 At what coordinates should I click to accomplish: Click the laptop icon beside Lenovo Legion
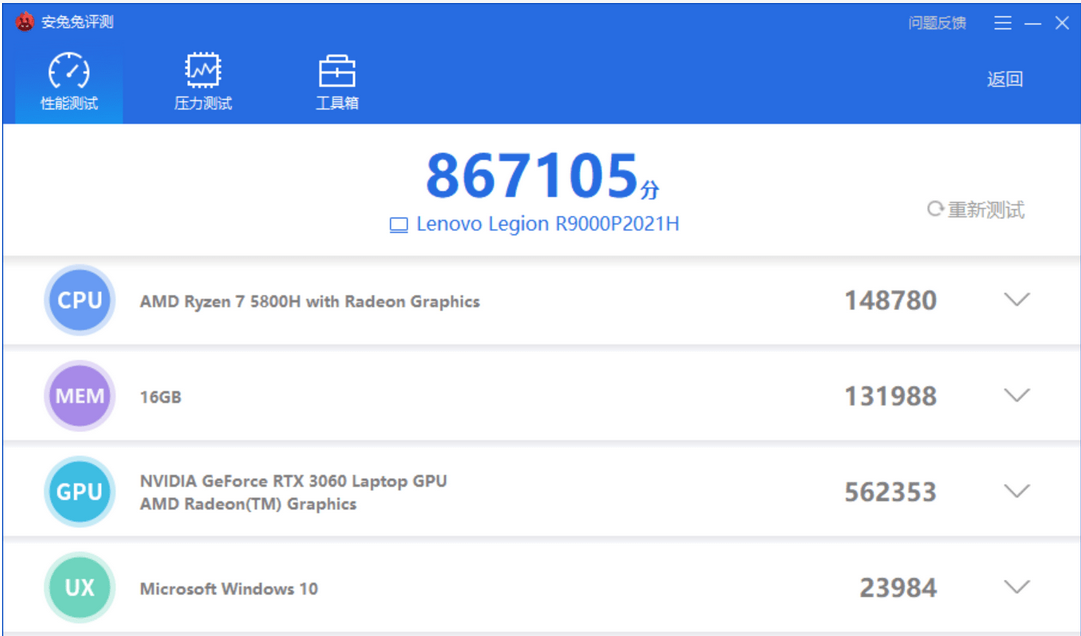(x=398, y=225)
